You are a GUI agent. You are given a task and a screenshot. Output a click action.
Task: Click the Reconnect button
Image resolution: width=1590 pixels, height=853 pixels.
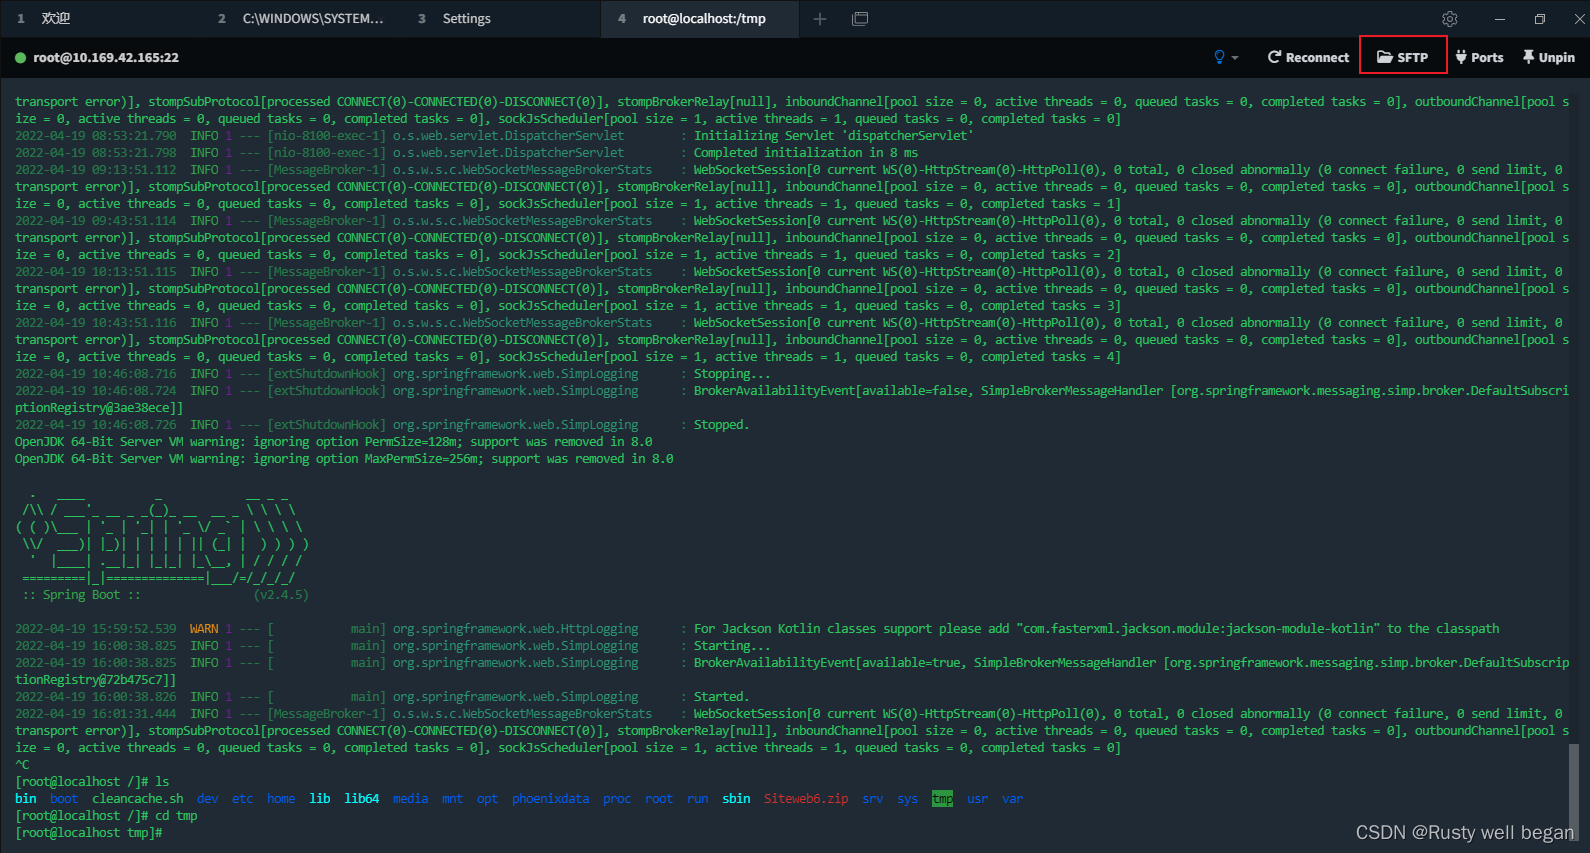tap(1308, 57)
